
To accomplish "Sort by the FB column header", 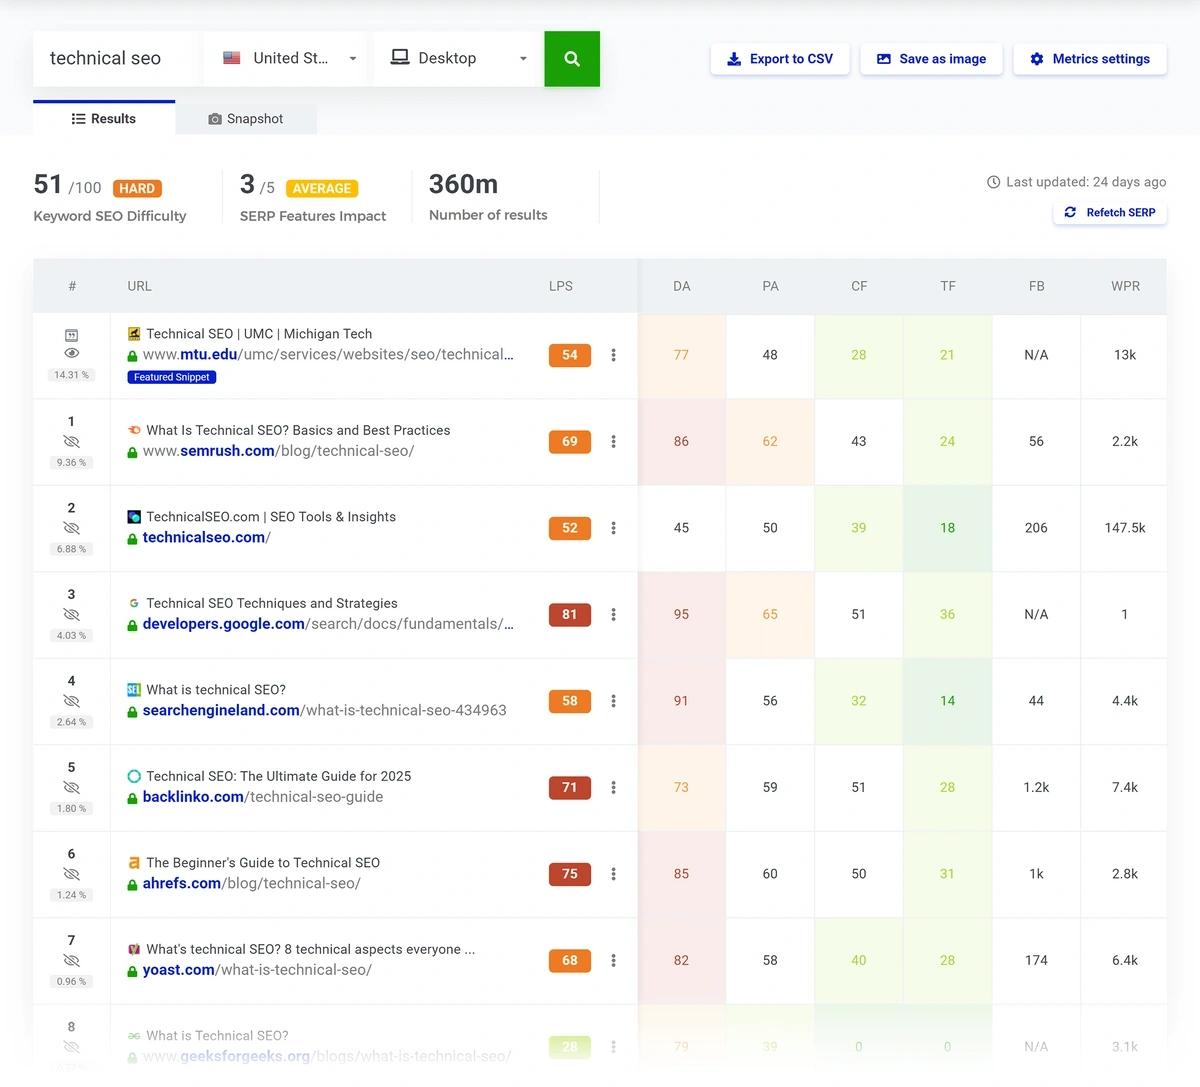I will (1037, 286).
